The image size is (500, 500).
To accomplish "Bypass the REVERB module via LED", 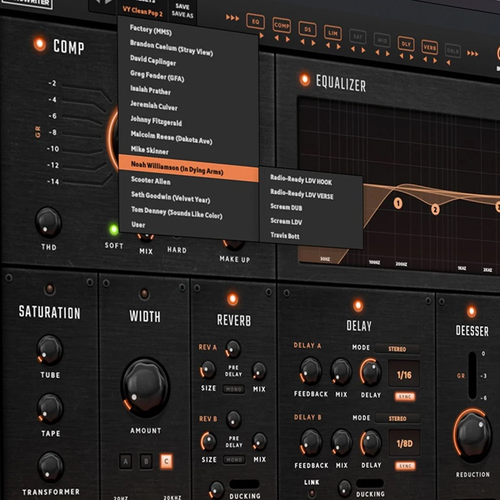I will (233, 299).
